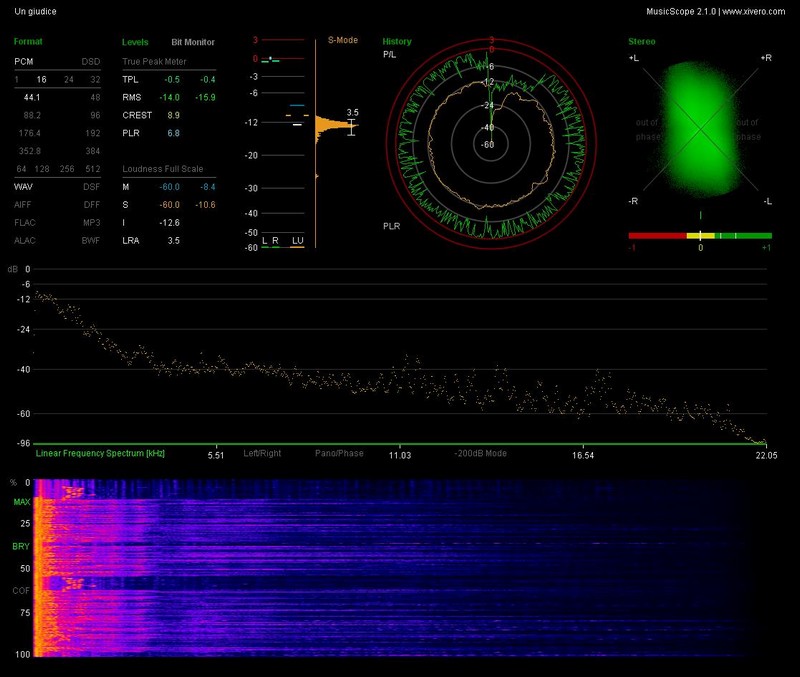Click the 88.2 sample rate indicator
This screenshot has height=677, width=800.
point(32,115)
